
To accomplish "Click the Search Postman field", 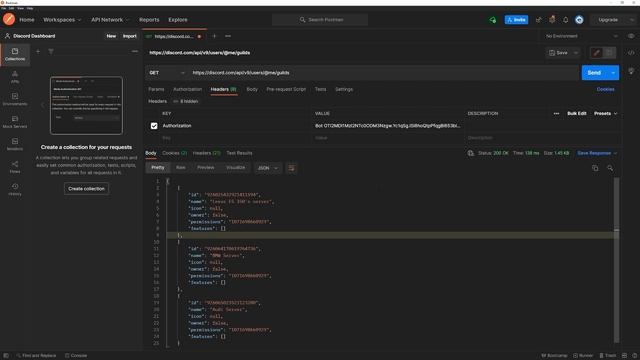I will 320,20.
